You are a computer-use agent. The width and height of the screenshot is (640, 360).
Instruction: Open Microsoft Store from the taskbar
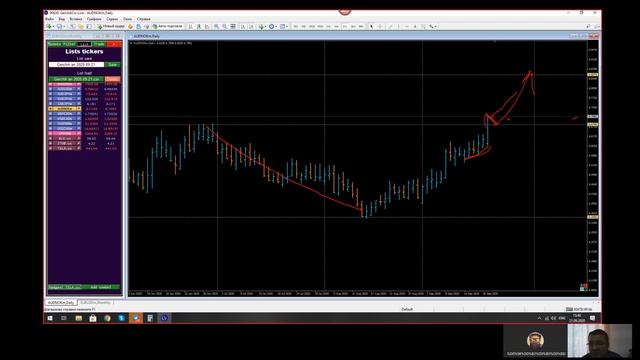coord(93,318)
